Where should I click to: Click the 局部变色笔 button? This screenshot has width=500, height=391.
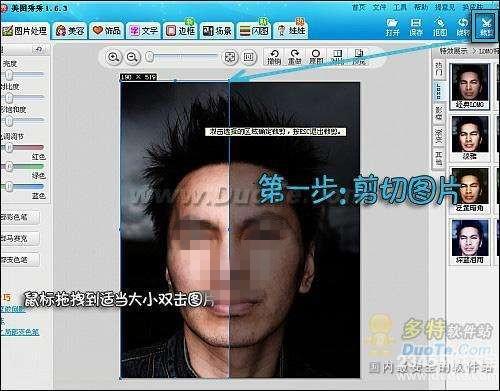click(20, 260)
